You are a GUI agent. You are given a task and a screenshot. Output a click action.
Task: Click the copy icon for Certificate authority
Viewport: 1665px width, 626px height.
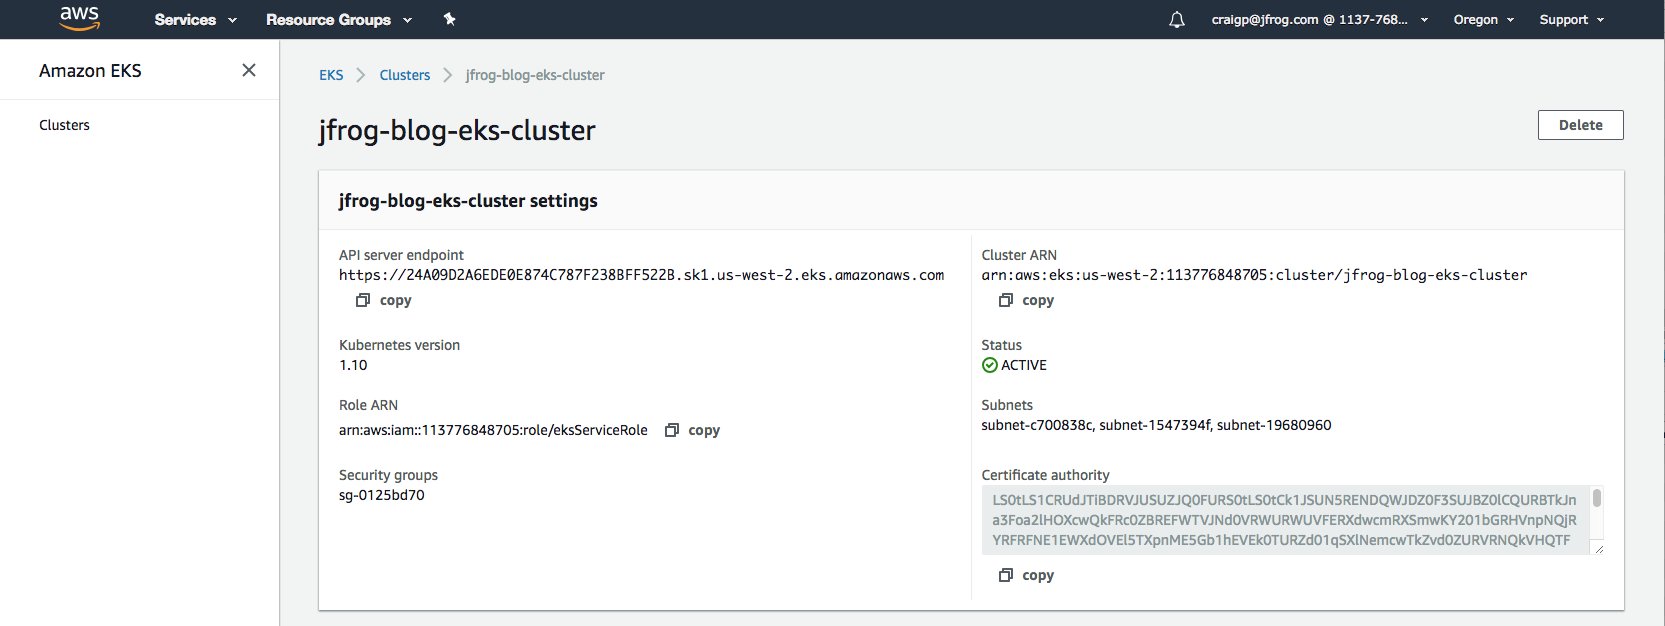1006,575
